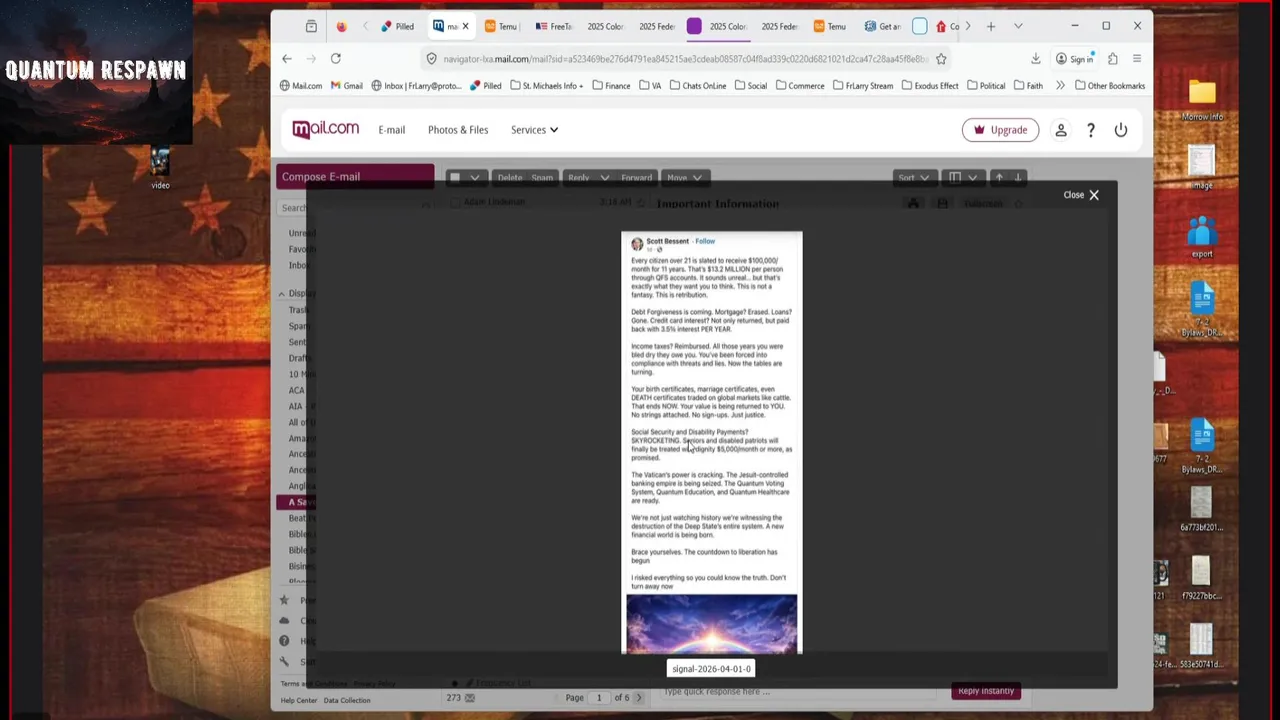
Task: Go to next page arrow in mail list
Action: click(639, 698)
